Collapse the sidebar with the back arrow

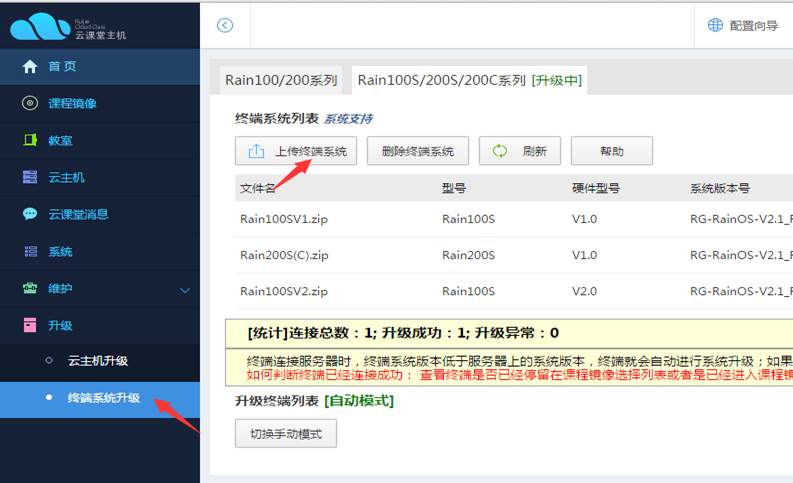(x=225, y=25)
